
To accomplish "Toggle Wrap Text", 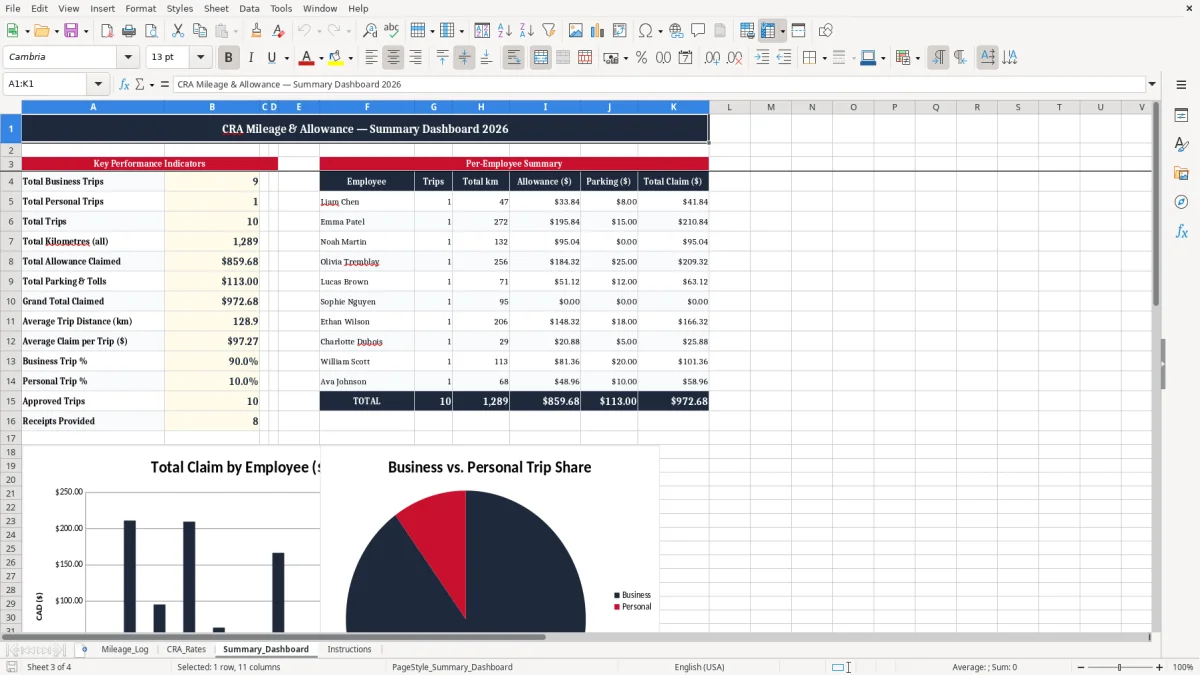I will (514, 58).
